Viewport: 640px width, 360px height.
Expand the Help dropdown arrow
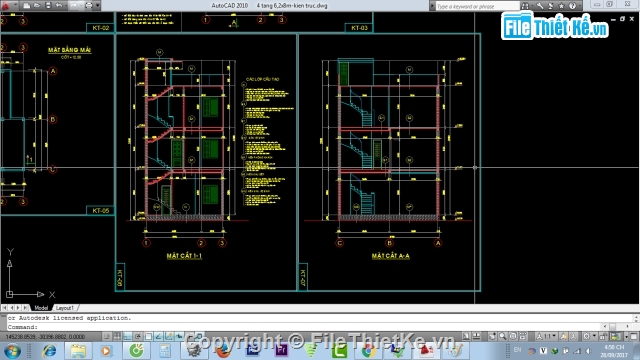coord(580,6)
